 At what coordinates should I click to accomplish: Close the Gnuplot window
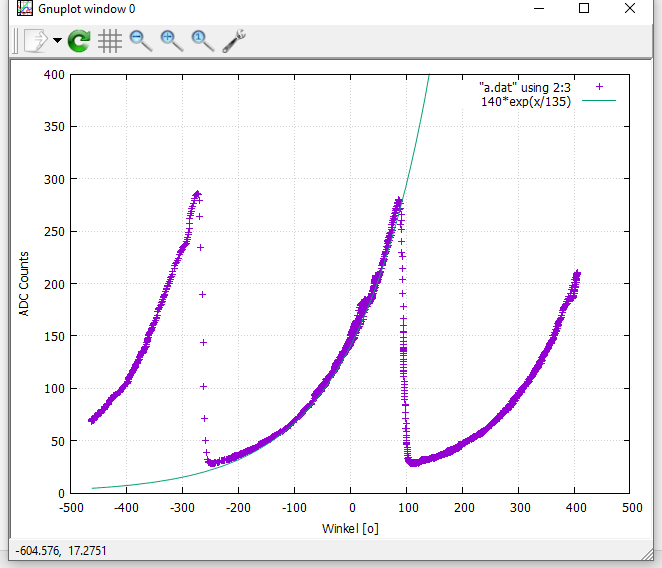pyautogui.click(x=629, y=9)
